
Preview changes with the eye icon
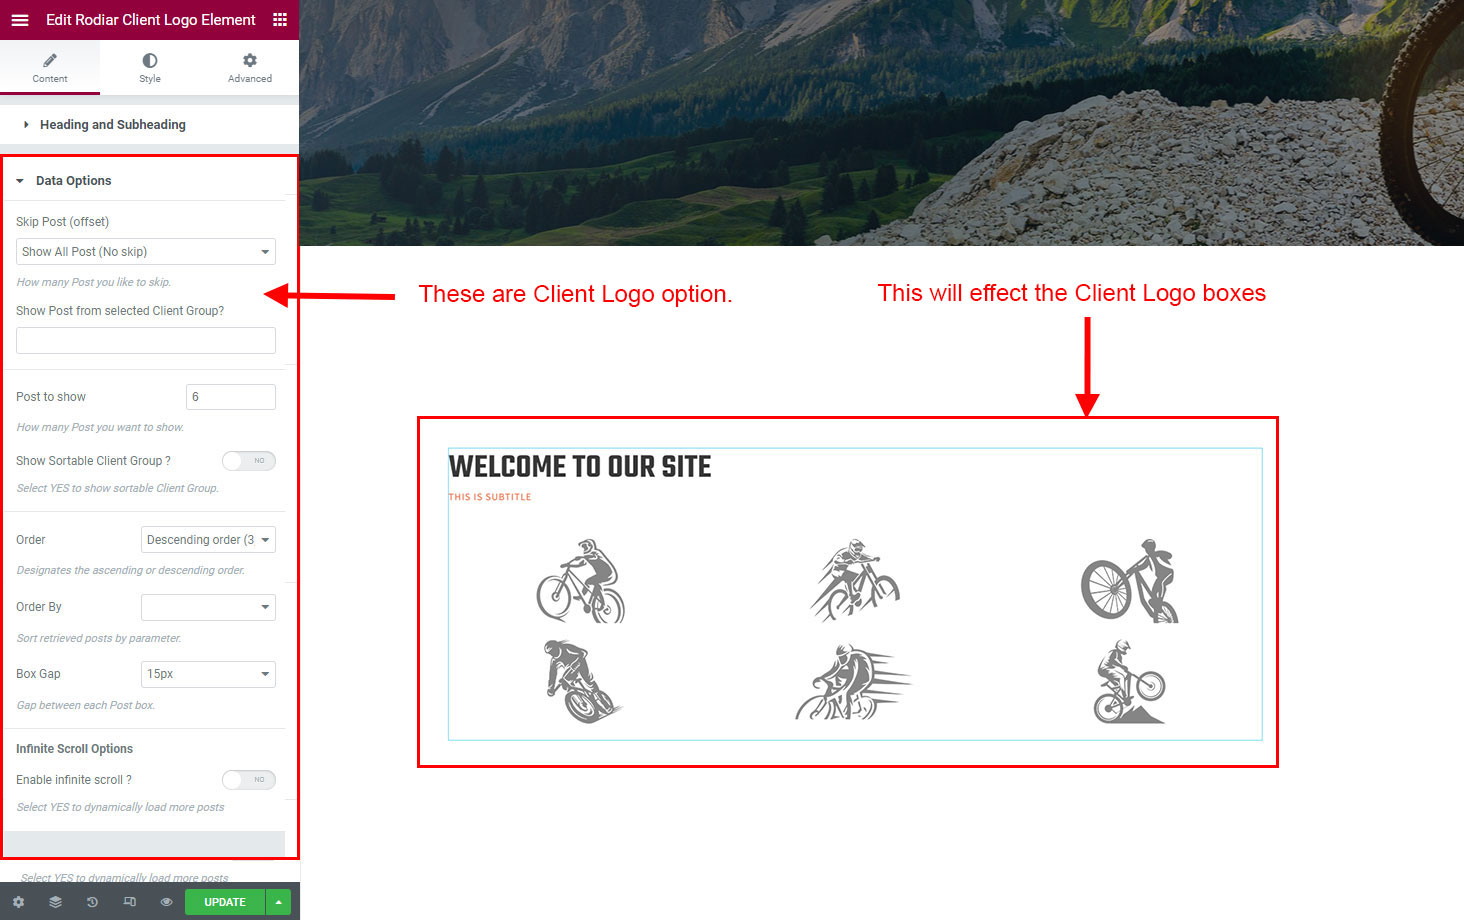(166, 902)
